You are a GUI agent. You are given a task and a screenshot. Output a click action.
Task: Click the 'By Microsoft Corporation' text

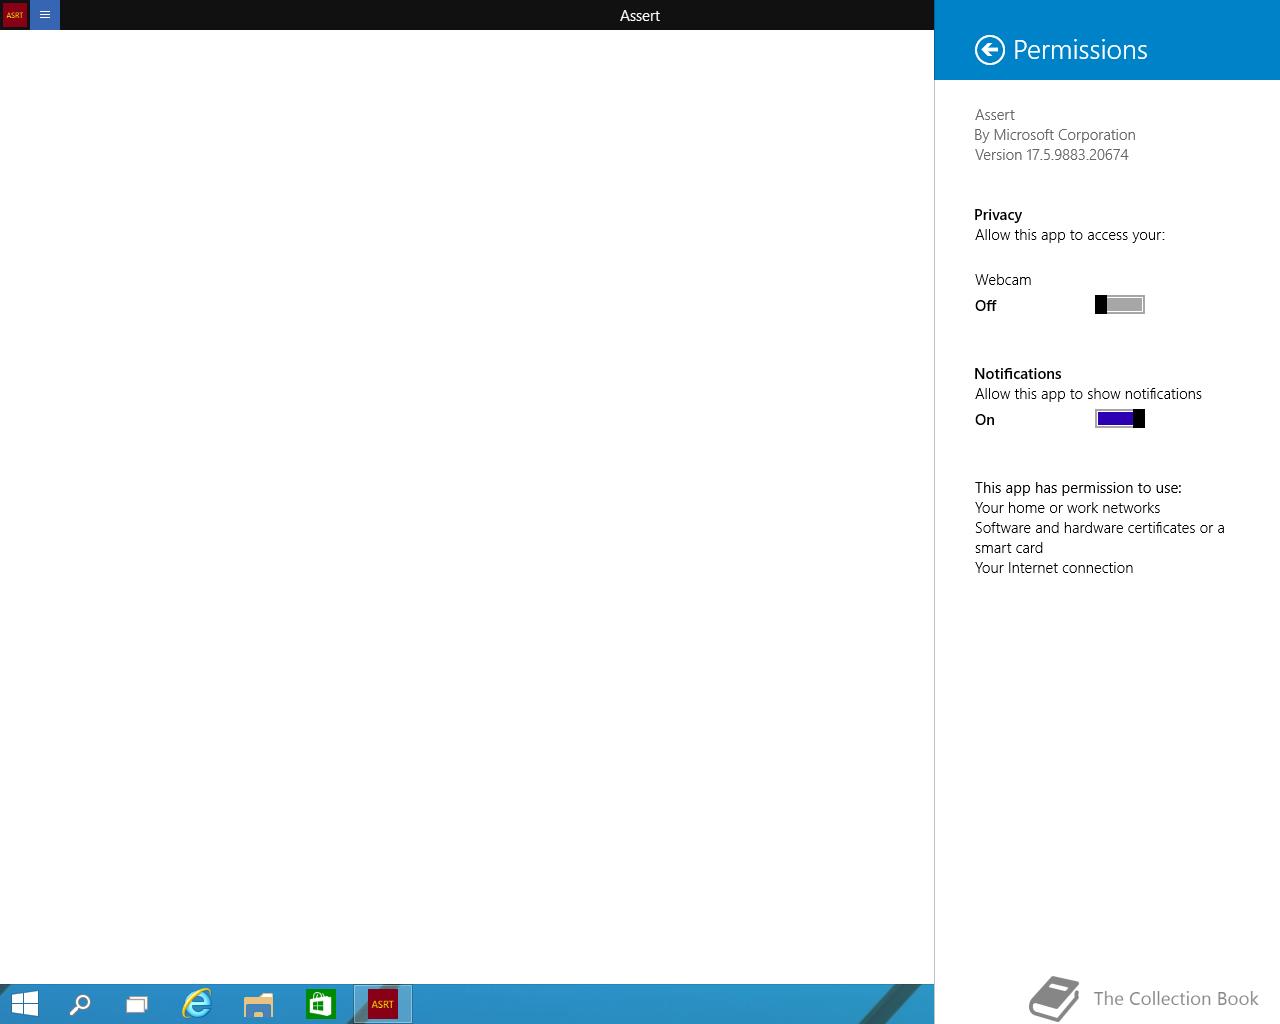[1055, 135]
